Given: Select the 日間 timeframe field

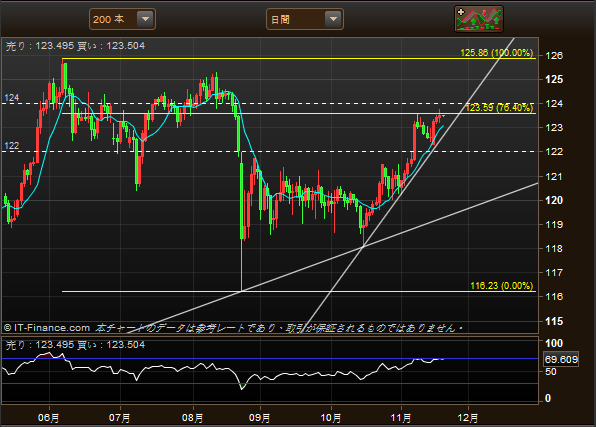Looking at the screenshot, I should point(305,19).
